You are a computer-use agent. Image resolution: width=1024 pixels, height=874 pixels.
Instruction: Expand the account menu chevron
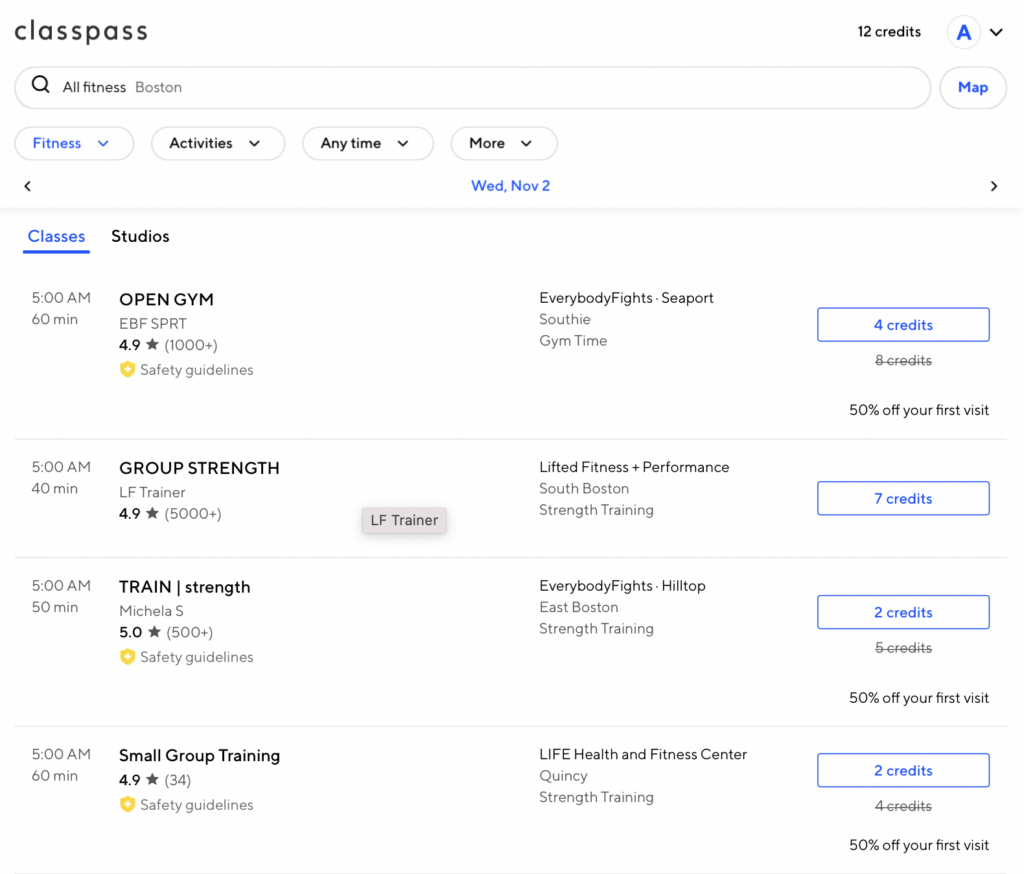click(996, 32)
